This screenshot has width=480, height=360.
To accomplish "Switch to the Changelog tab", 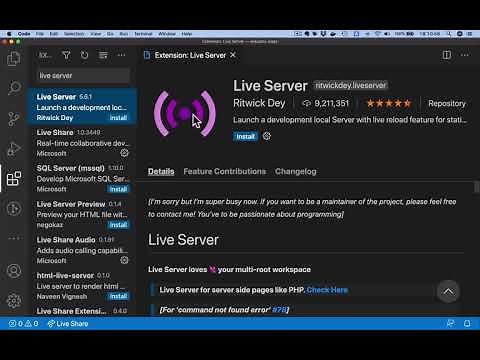I will 296,171.
